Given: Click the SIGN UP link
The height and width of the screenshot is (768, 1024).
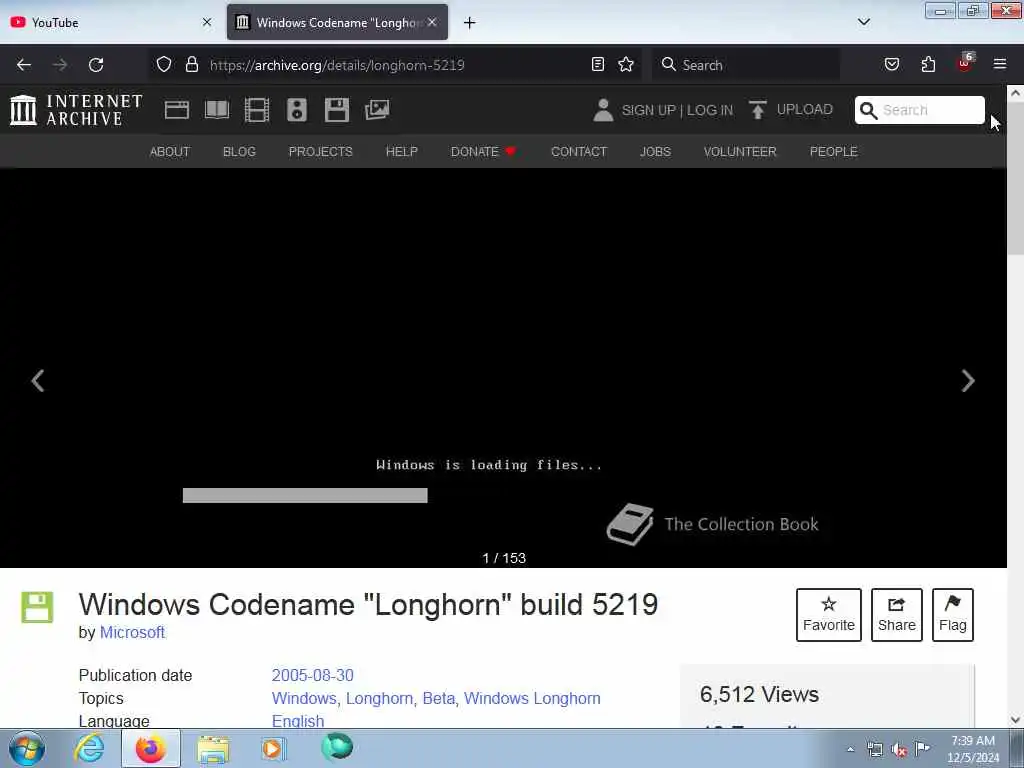Looking at the screenshot, I should [648, 110].
